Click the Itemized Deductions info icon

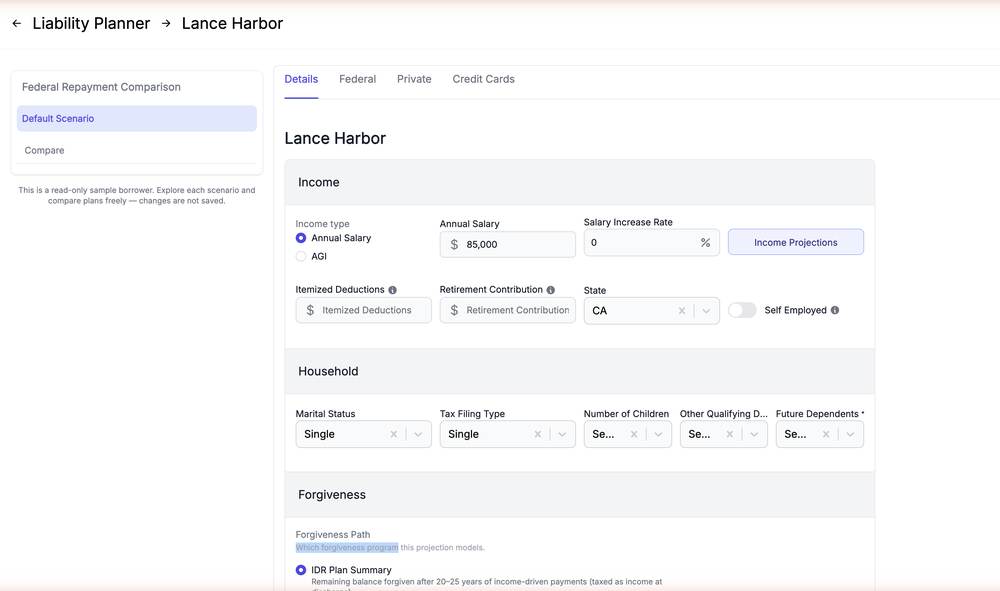(x=392, y=290)
